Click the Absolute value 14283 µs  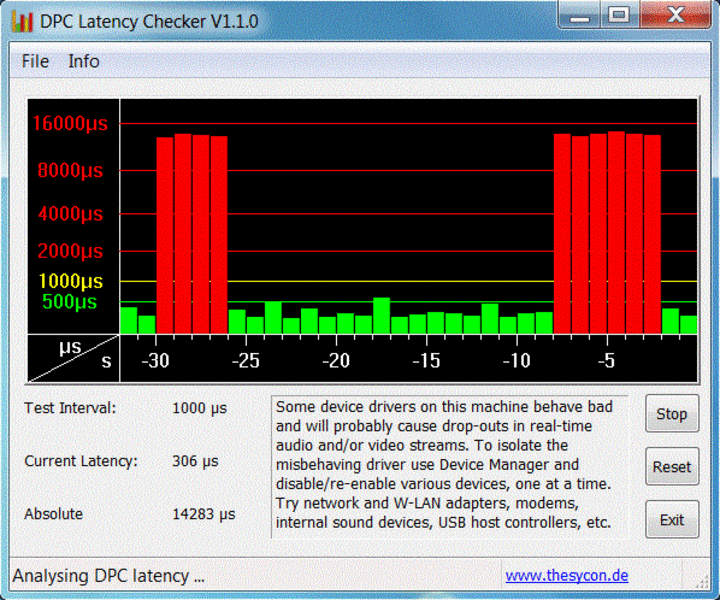click(x=203, y=514)
